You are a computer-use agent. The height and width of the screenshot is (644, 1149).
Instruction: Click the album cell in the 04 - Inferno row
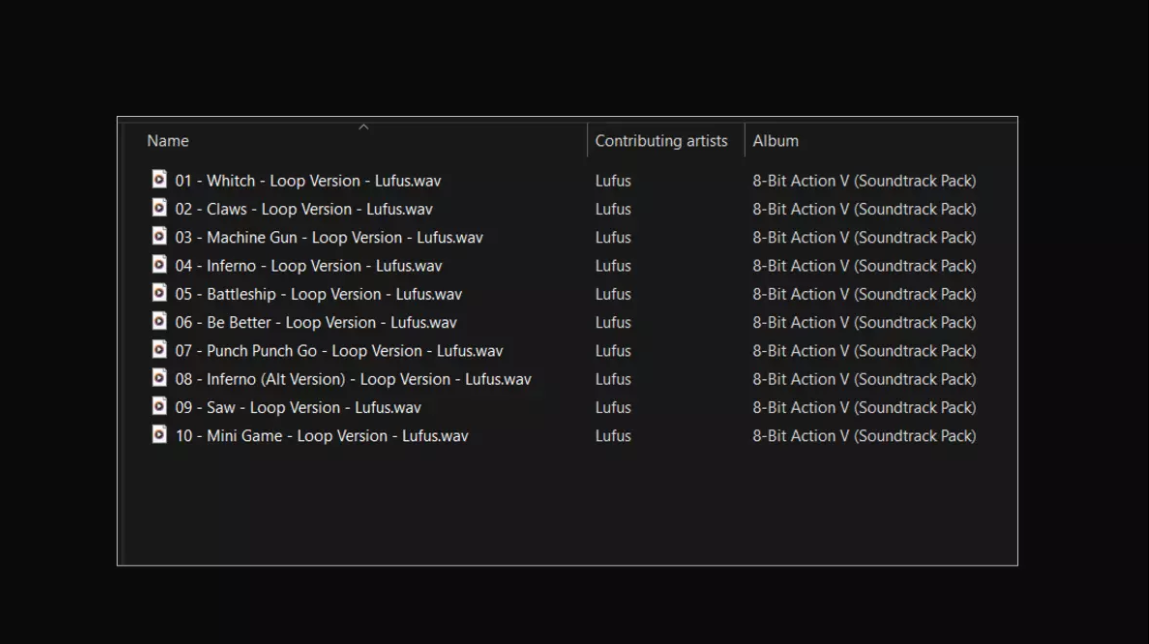point(864,266)
